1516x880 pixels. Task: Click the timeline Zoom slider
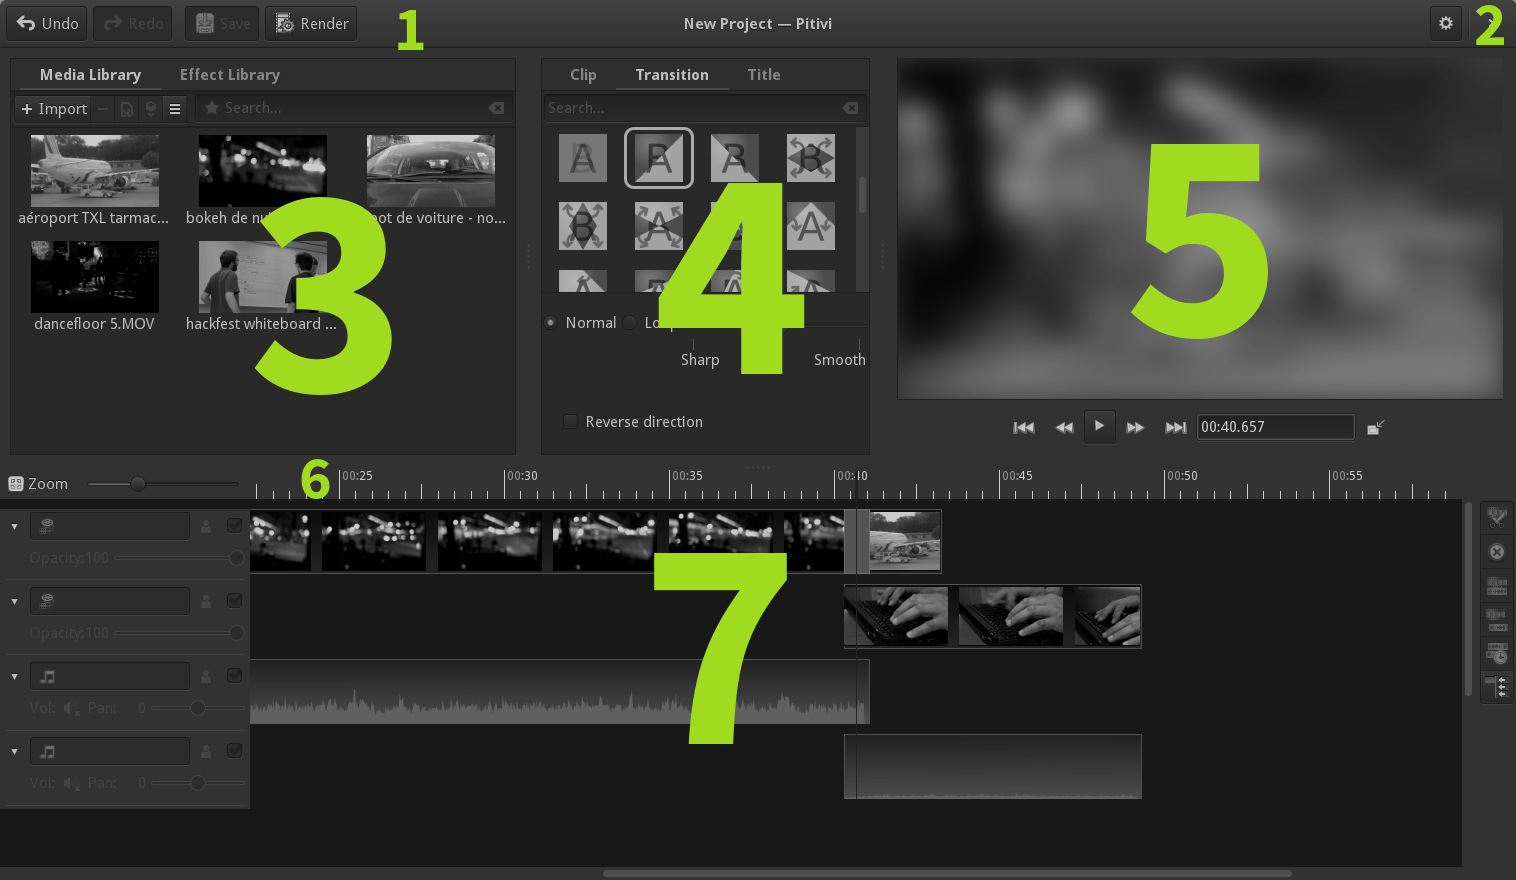162,484
